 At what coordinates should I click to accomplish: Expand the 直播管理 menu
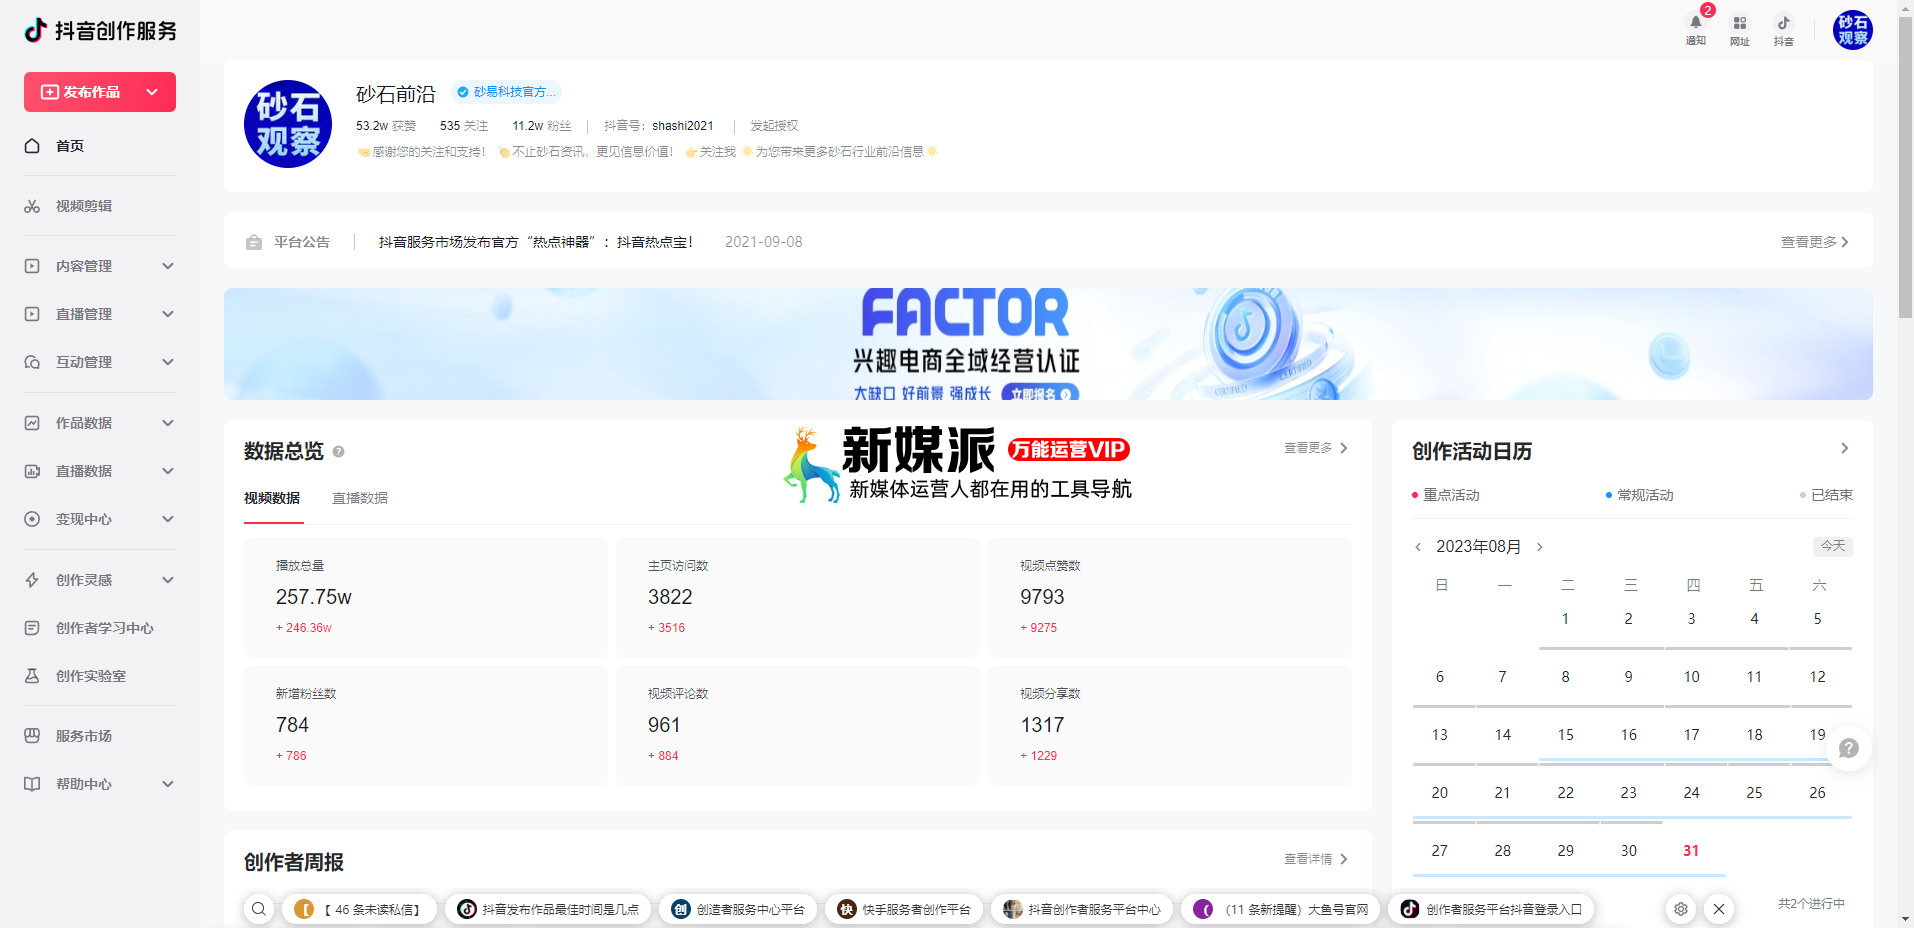[168, 314]
